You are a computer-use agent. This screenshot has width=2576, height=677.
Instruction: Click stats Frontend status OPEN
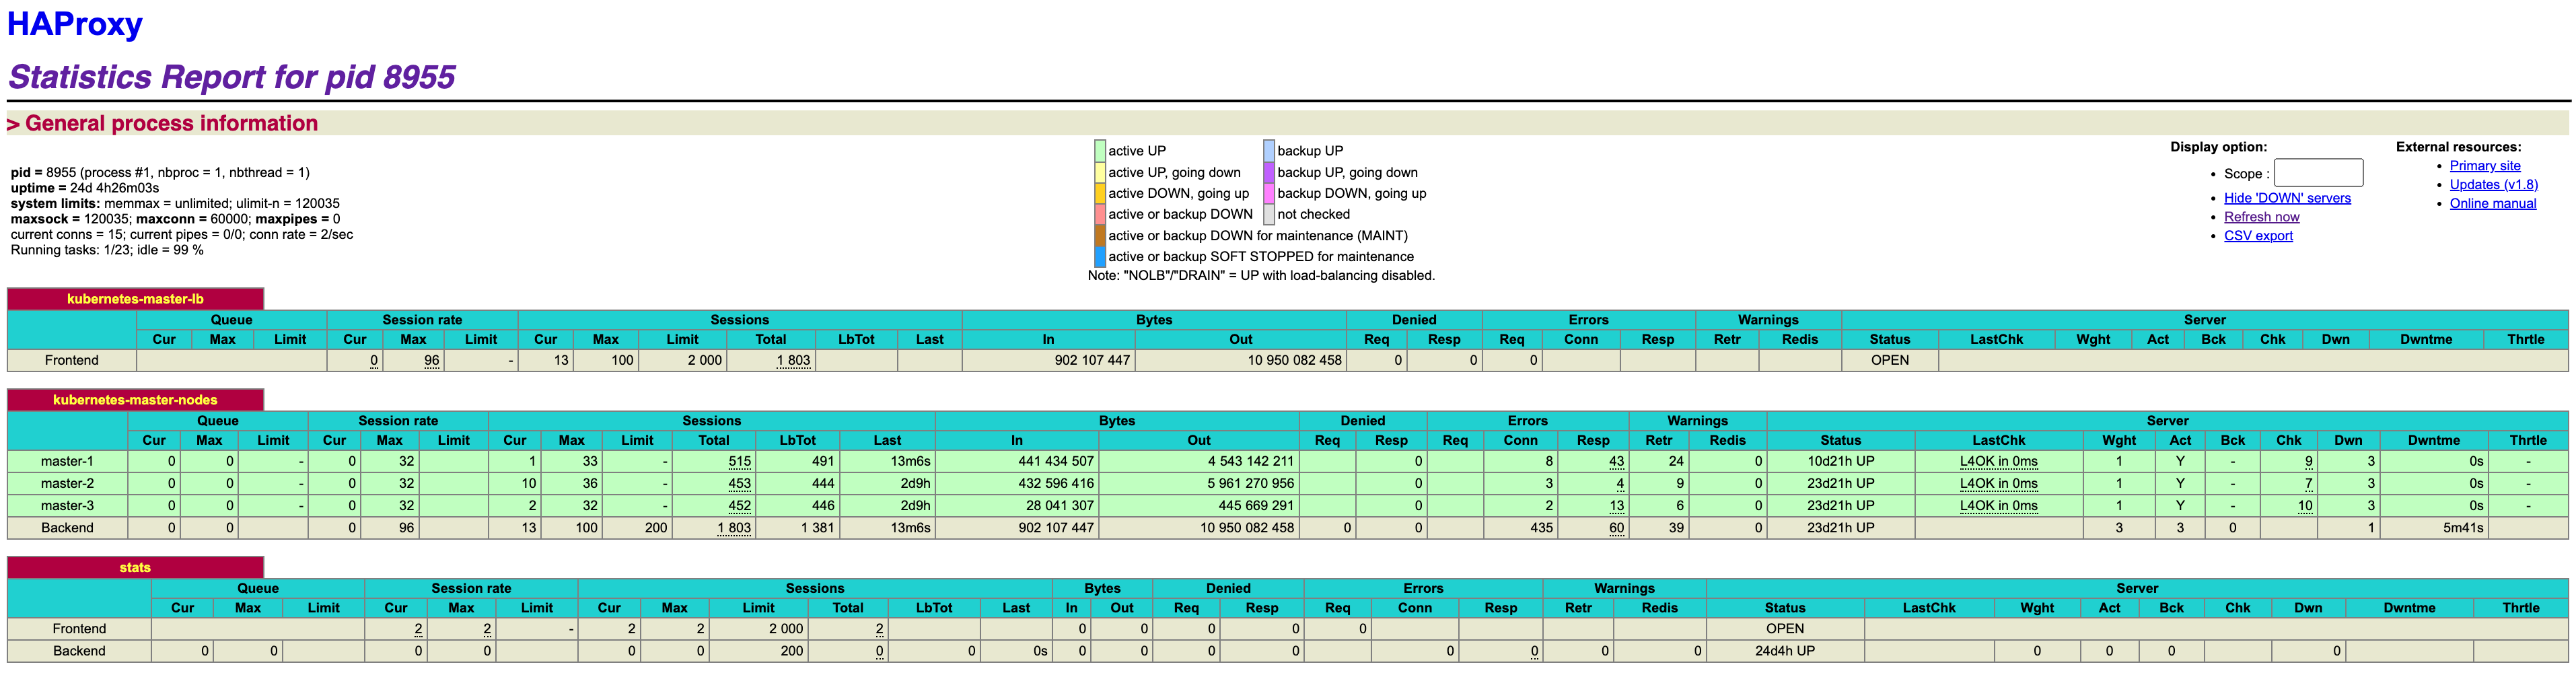tap(1784, 629)
